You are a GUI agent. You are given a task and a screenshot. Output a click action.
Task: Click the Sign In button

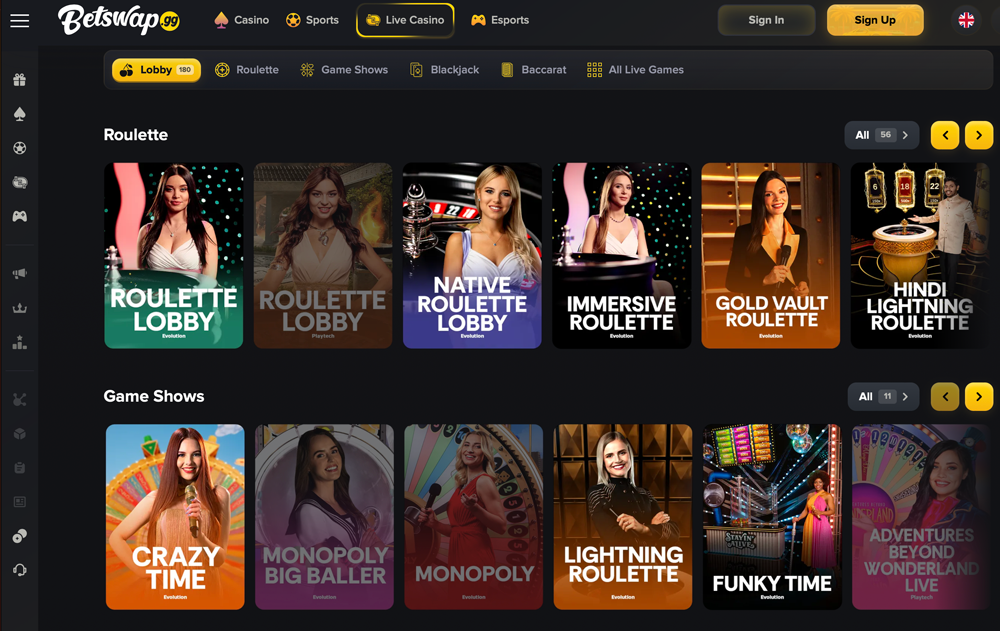coord(766,19)
